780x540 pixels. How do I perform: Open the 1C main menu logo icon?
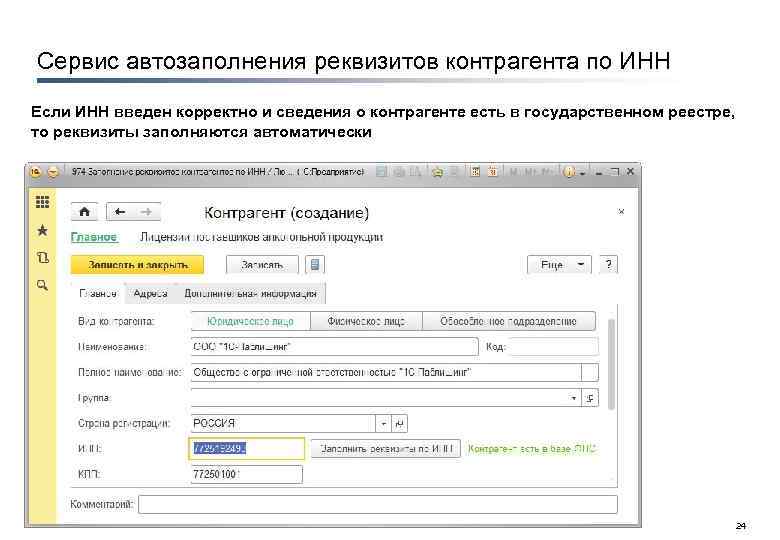[36, 172]
